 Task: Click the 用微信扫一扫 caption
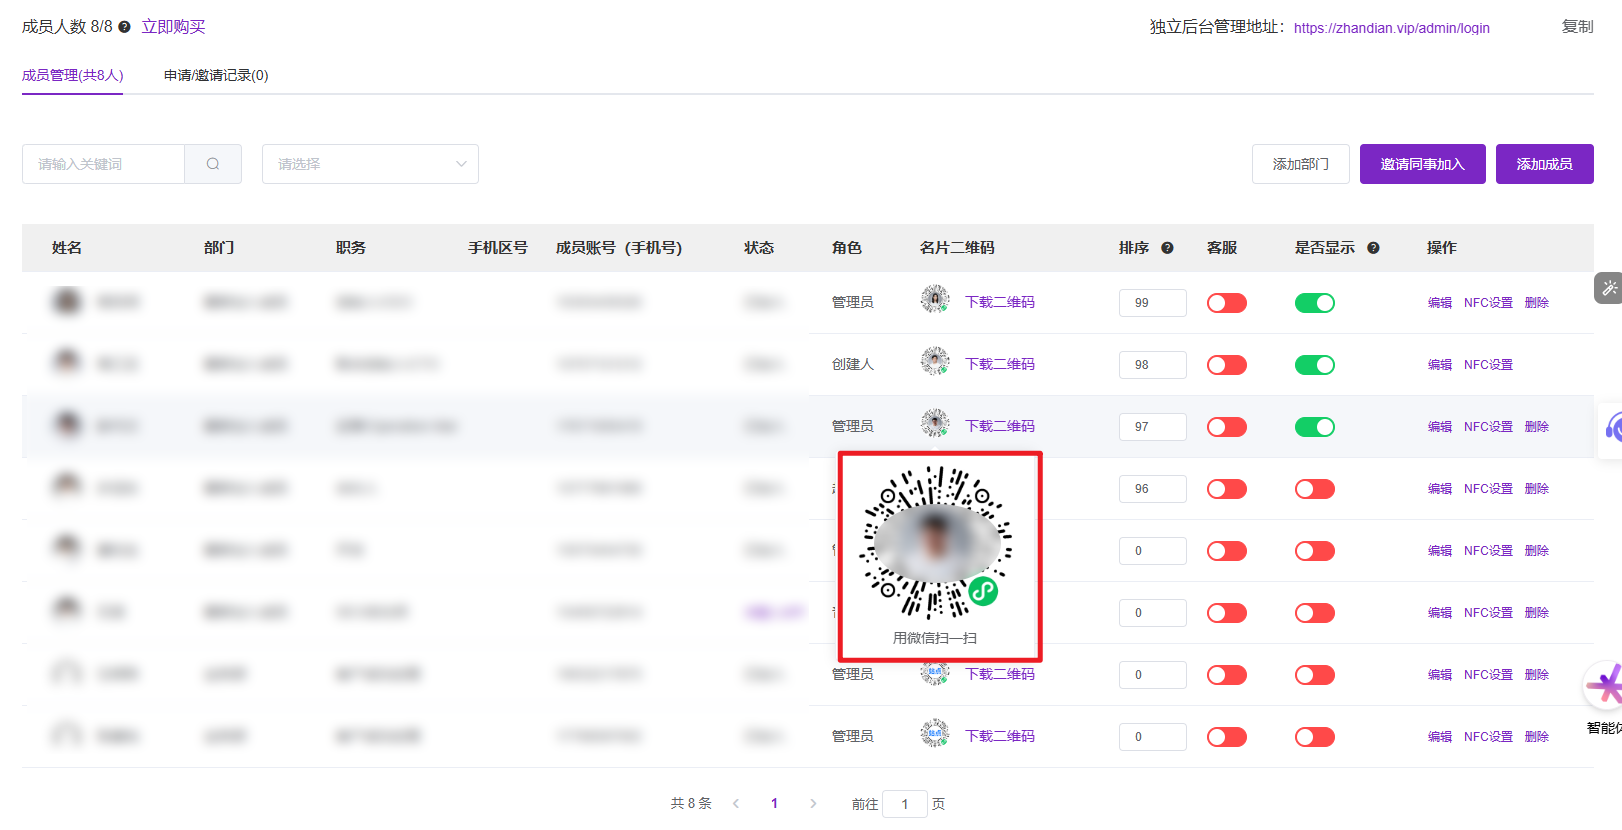click(x=935, y=638)
